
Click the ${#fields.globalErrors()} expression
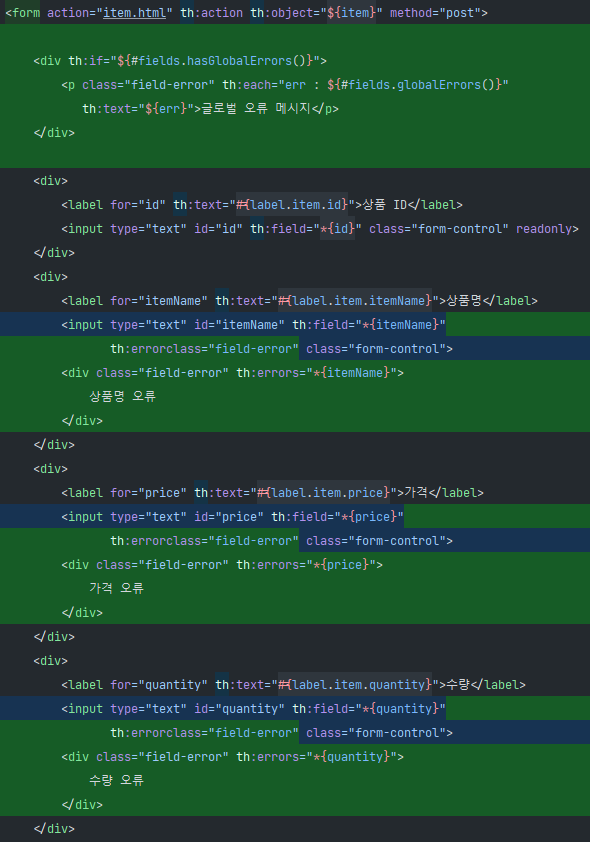pyautogui.click(x=414, y=85)
